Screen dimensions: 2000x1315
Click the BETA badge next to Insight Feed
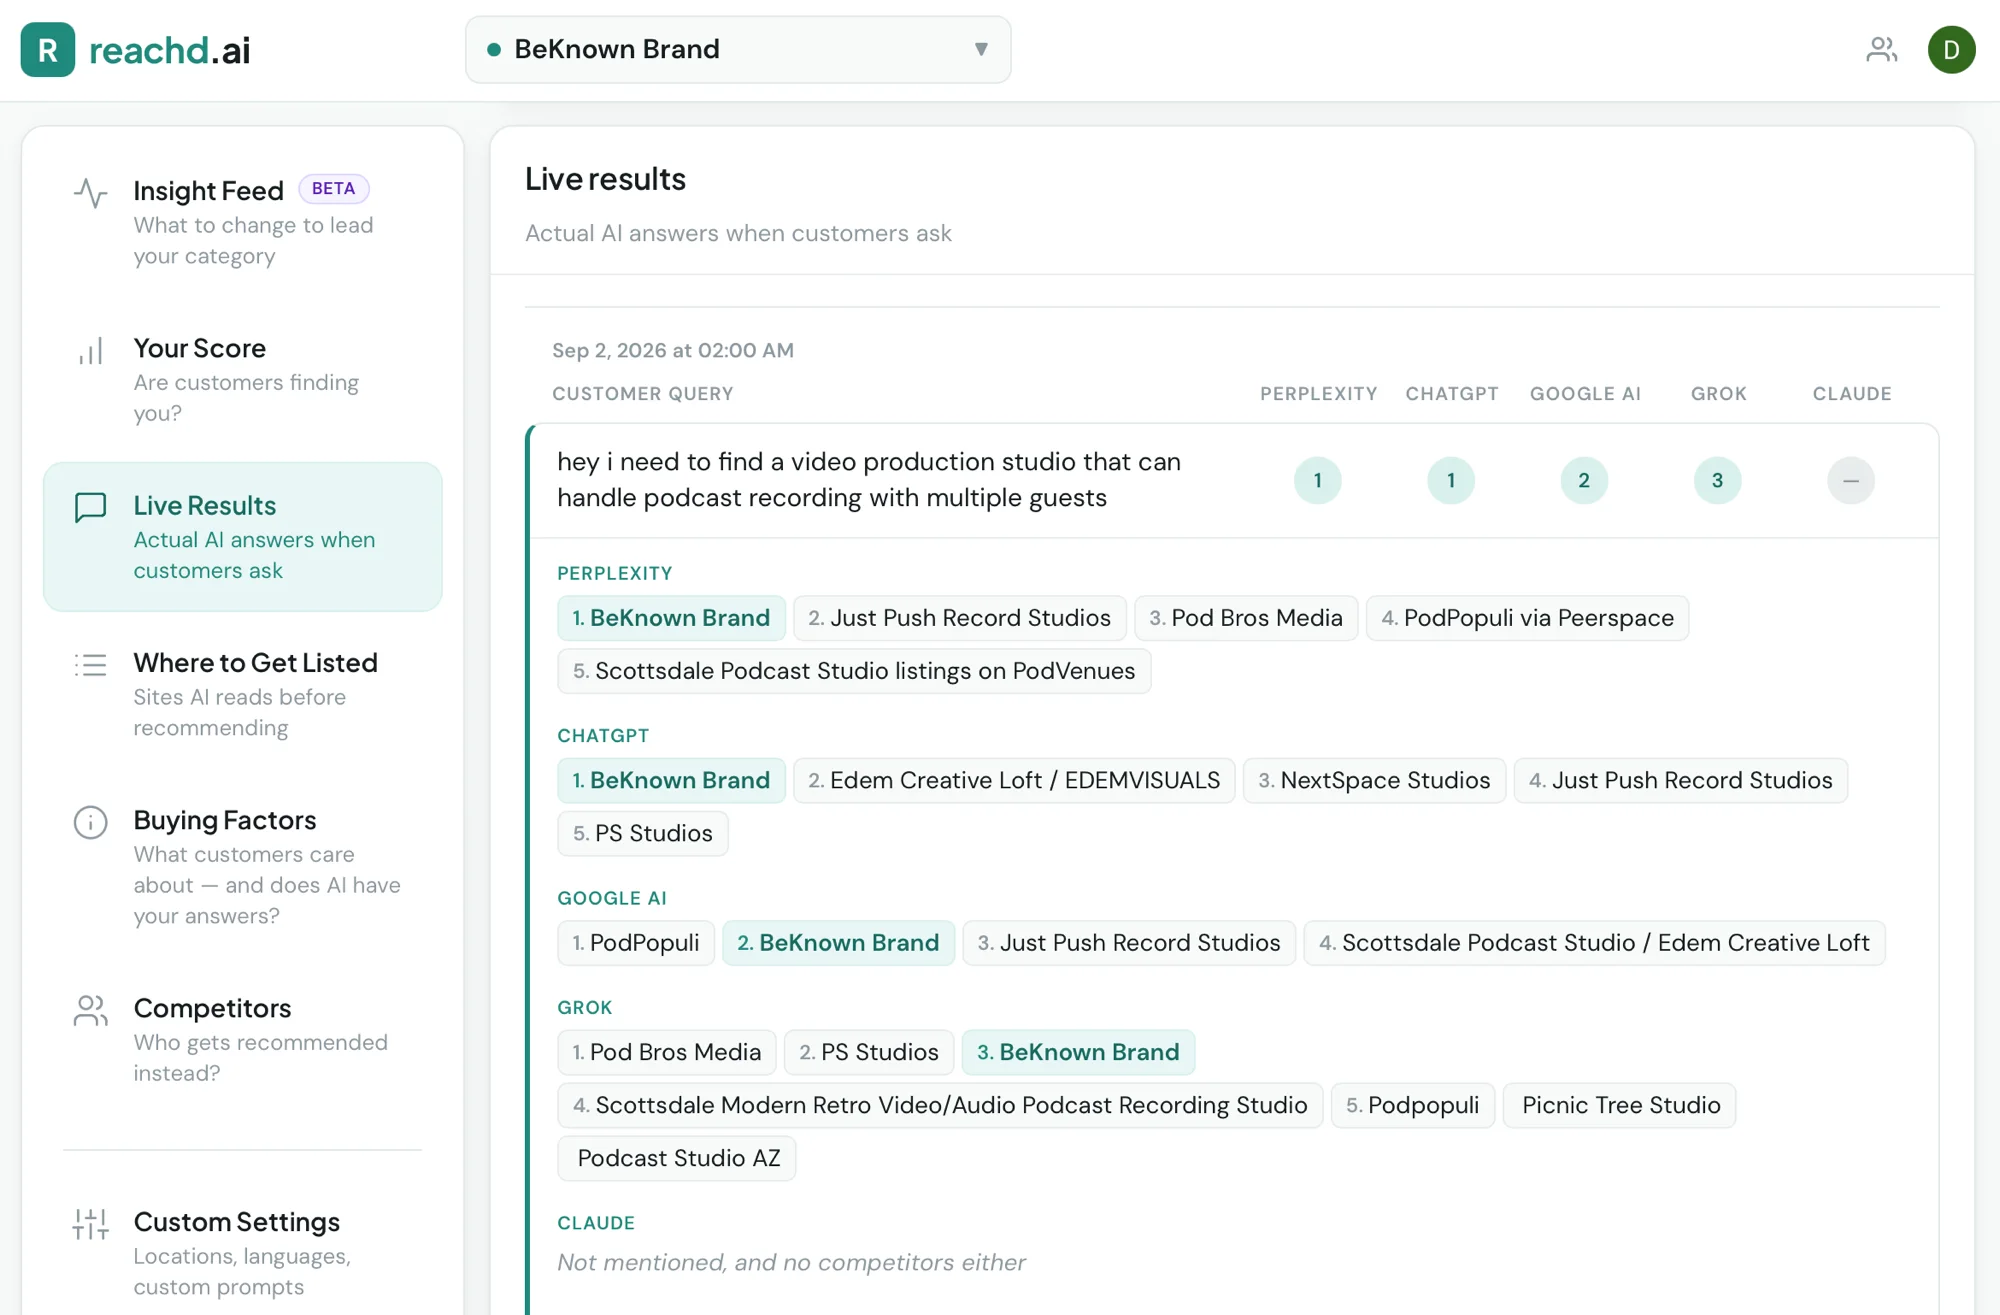point(334,189)
